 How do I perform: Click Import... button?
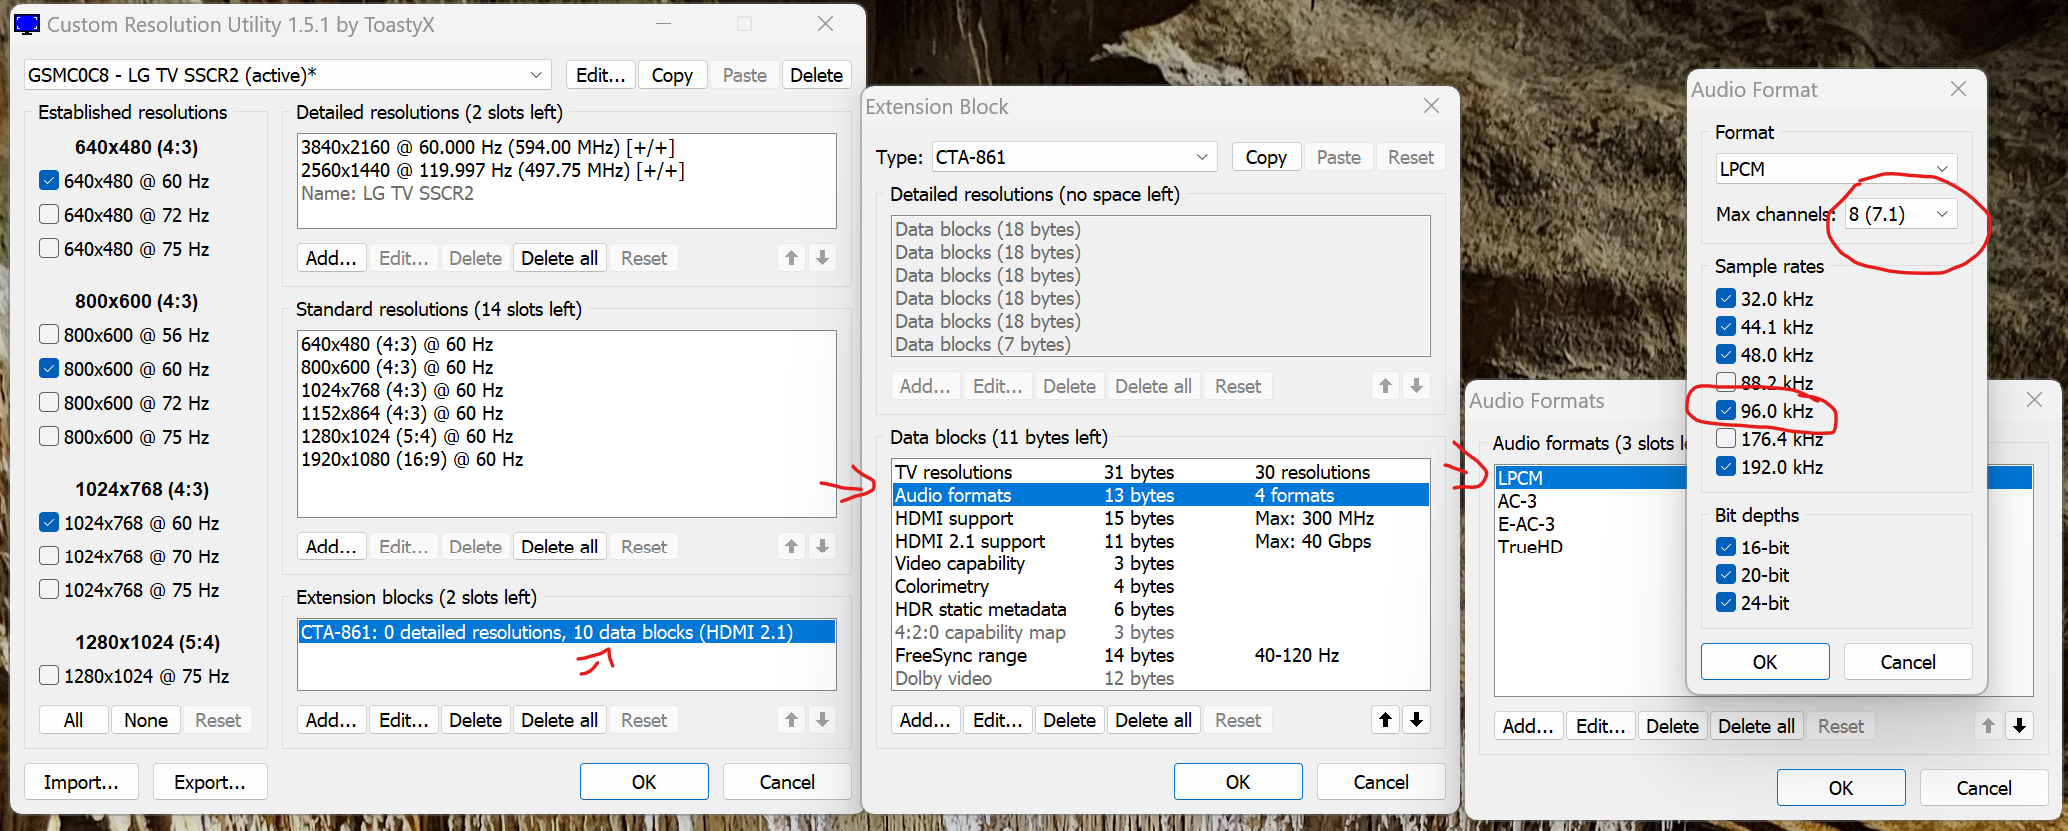click(81, 782)
